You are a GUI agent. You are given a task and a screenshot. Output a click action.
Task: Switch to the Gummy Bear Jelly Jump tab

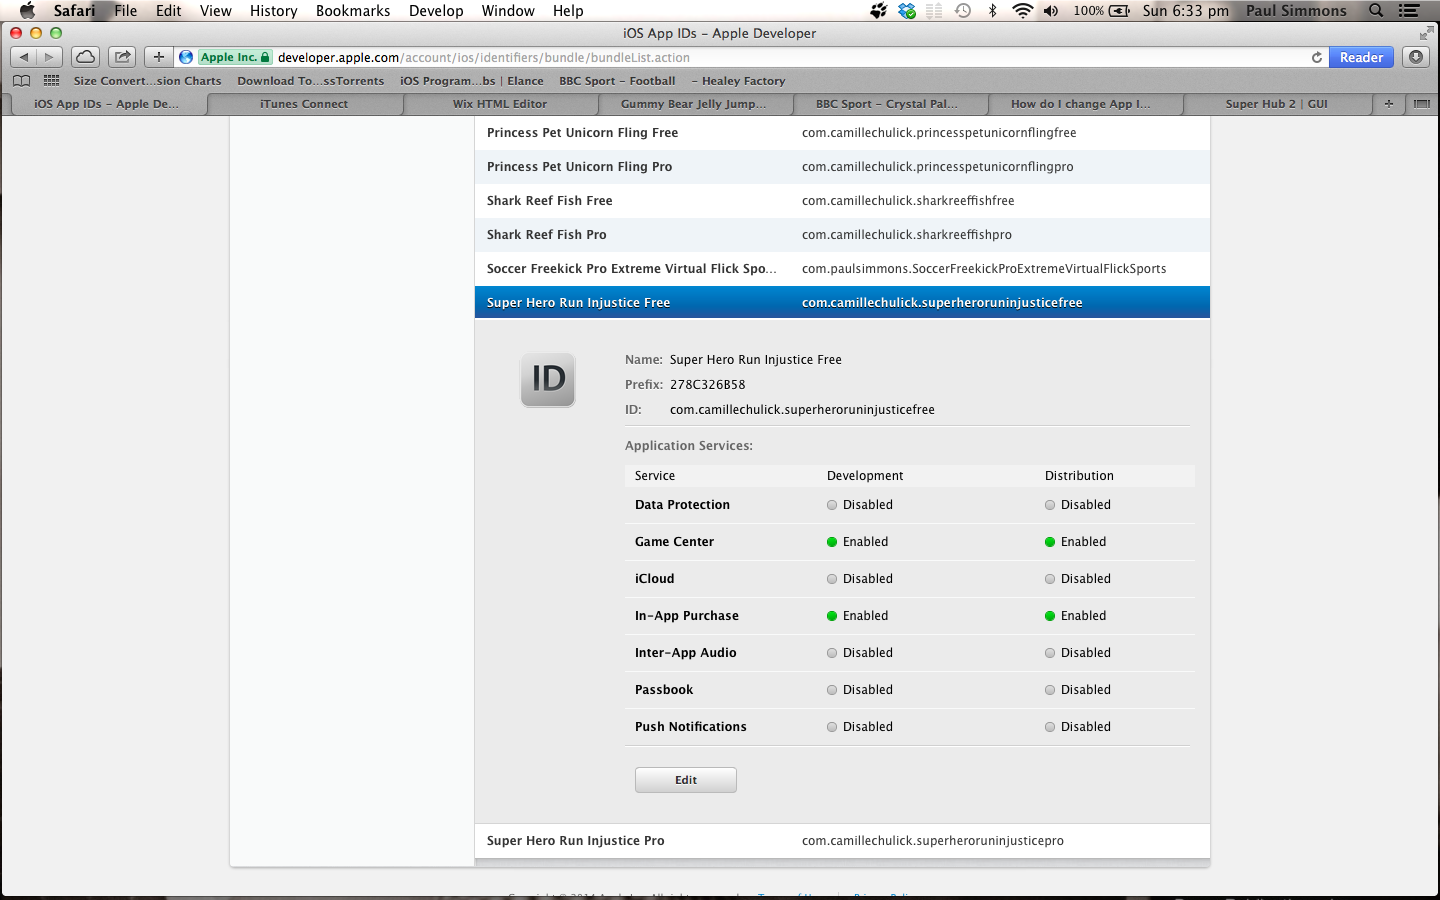(x=694, y=104)
